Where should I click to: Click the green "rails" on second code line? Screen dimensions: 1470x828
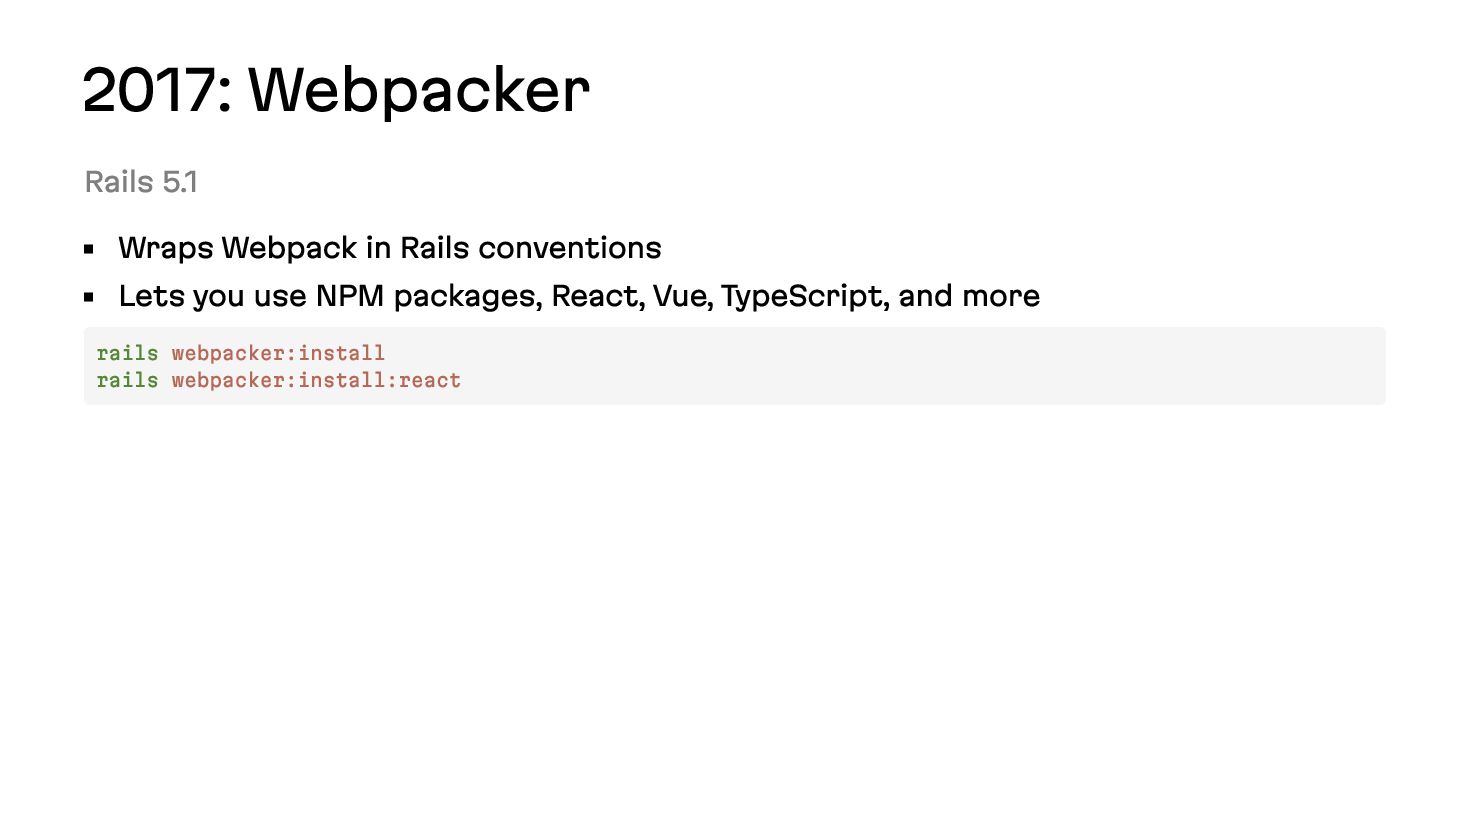127,380
